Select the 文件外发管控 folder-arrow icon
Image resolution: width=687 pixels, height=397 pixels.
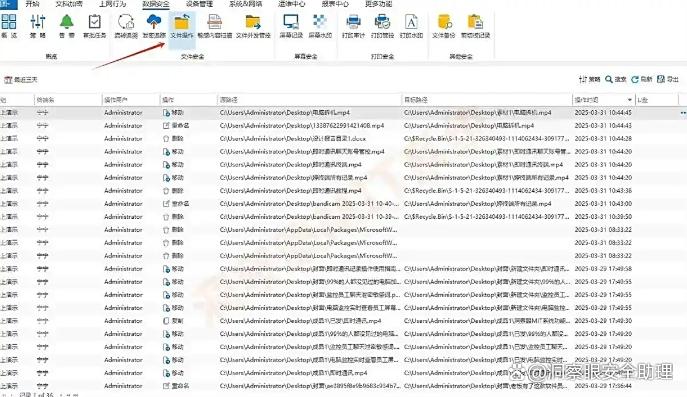253,26
